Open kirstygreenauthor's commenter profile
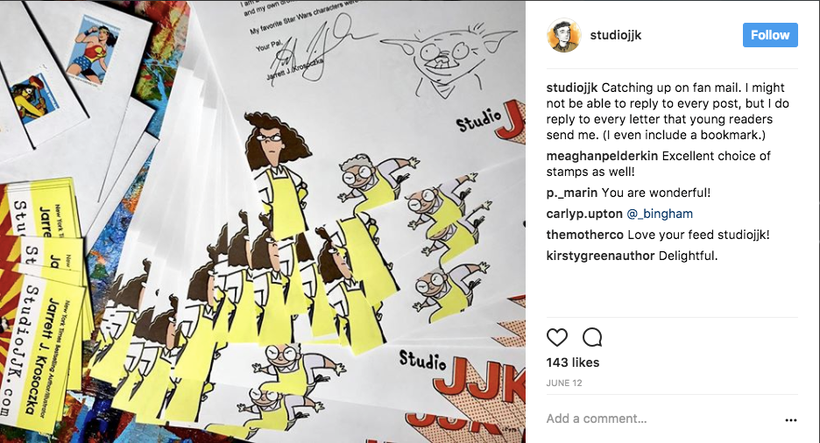The width and height of the screenshot is (820, 443). point(600,256)
